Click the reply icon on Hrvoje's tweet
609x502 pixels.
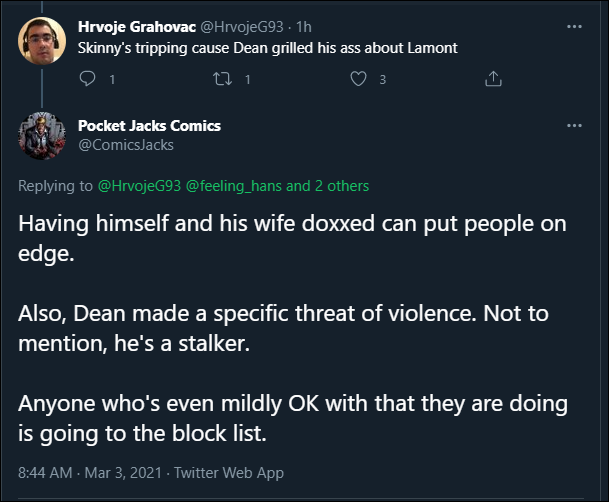click(87, 79)
